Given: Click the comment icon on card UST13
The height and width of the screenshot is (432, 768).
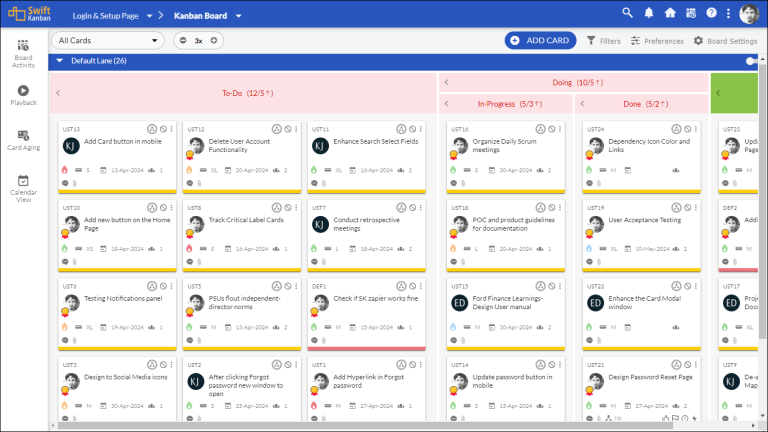Looking at the screenshot, I should pos(65,183).
